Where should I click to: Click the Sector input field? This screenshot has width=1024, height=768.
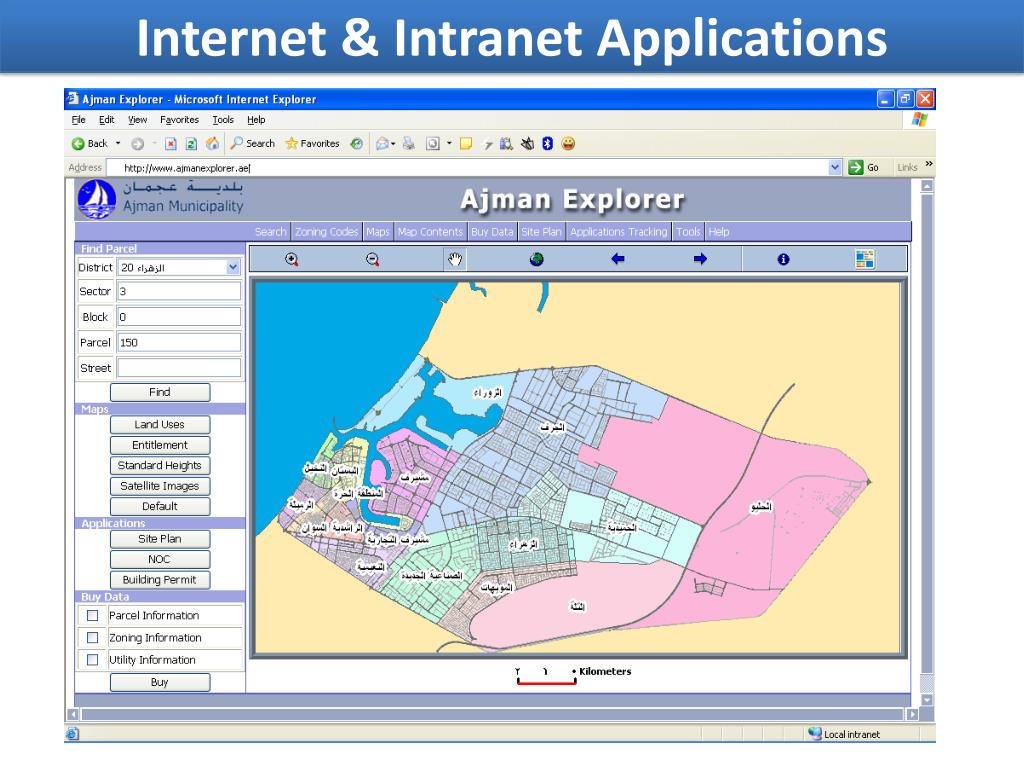[x=179, y=291]
